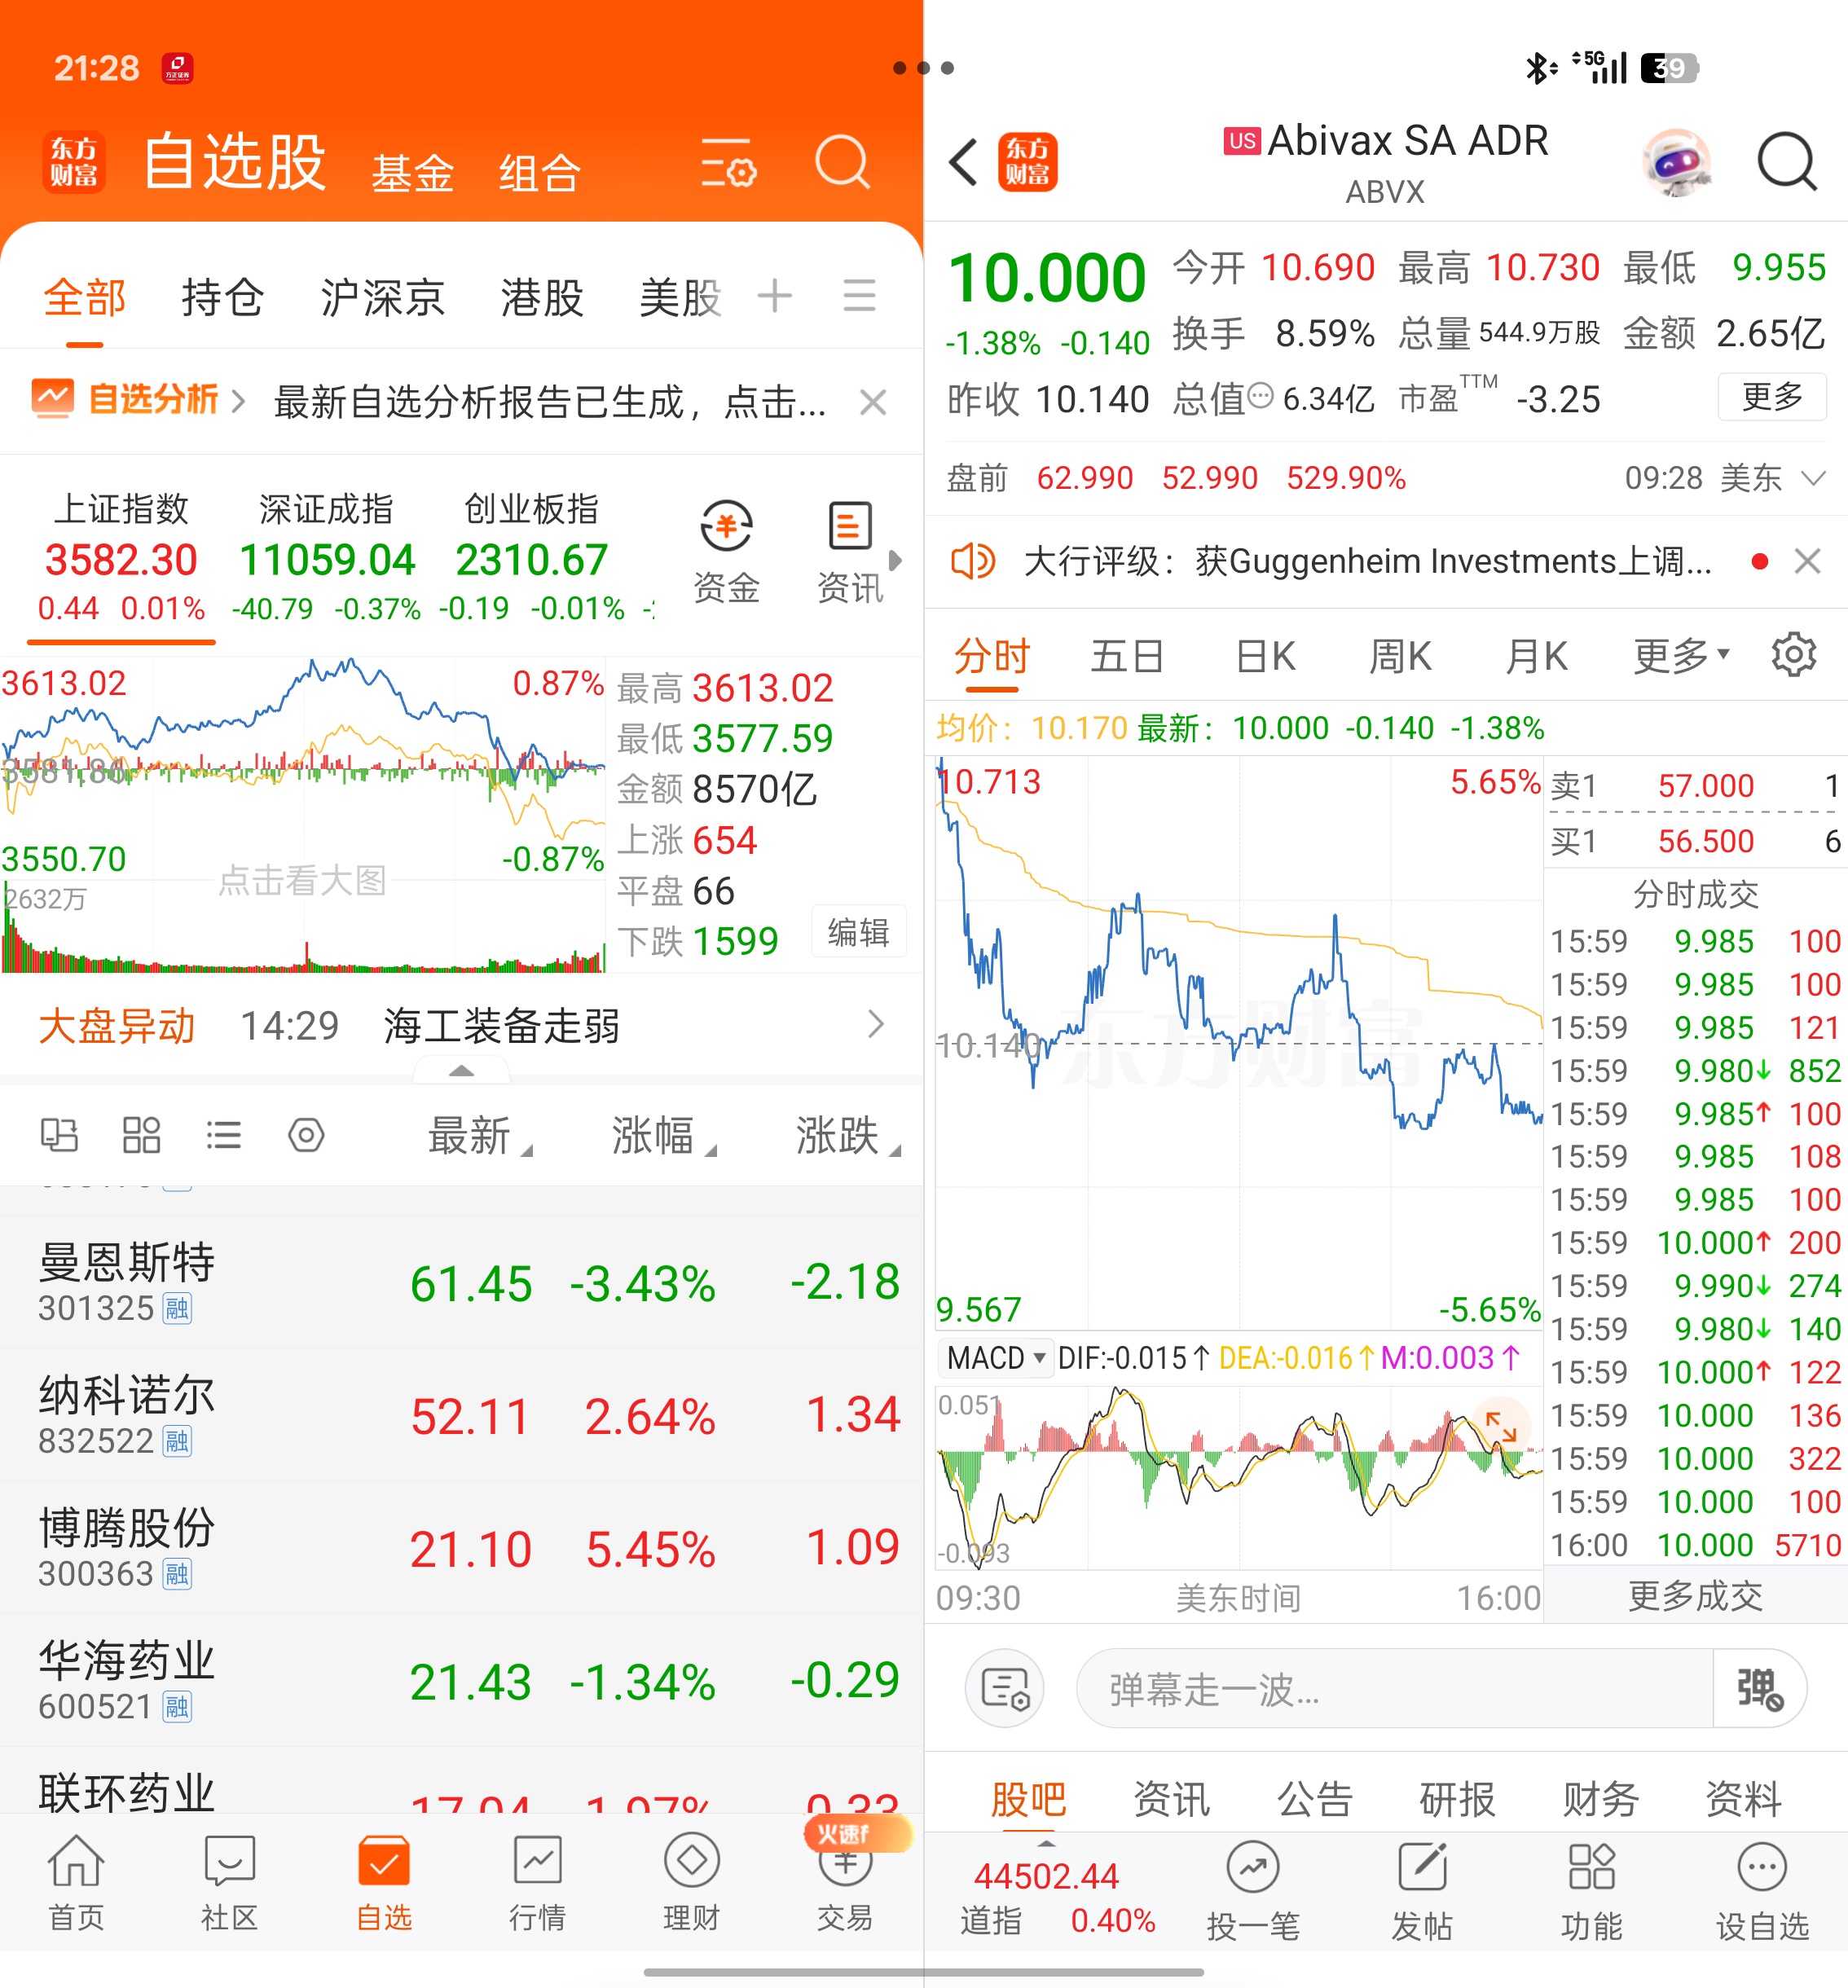This screenshot has height=1988, width=1848.
Task: Collapse the index panel with up arrow
Action: (x=461, y=1071)
